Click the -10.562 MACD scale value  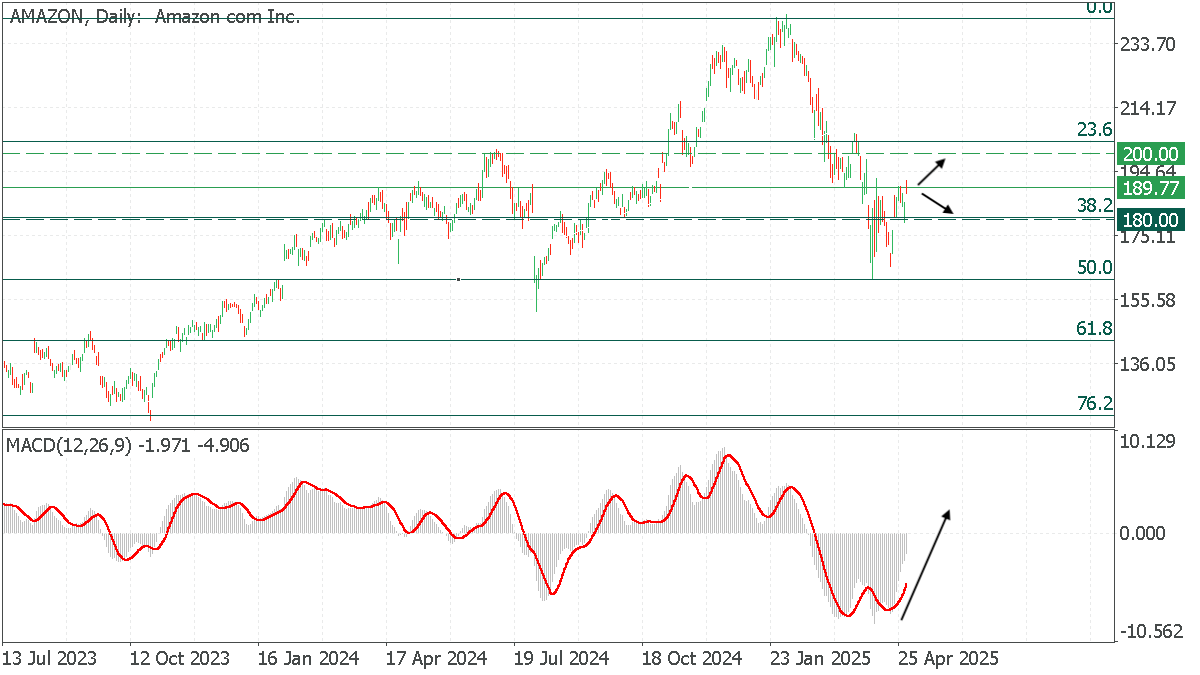click(1150, 631)
